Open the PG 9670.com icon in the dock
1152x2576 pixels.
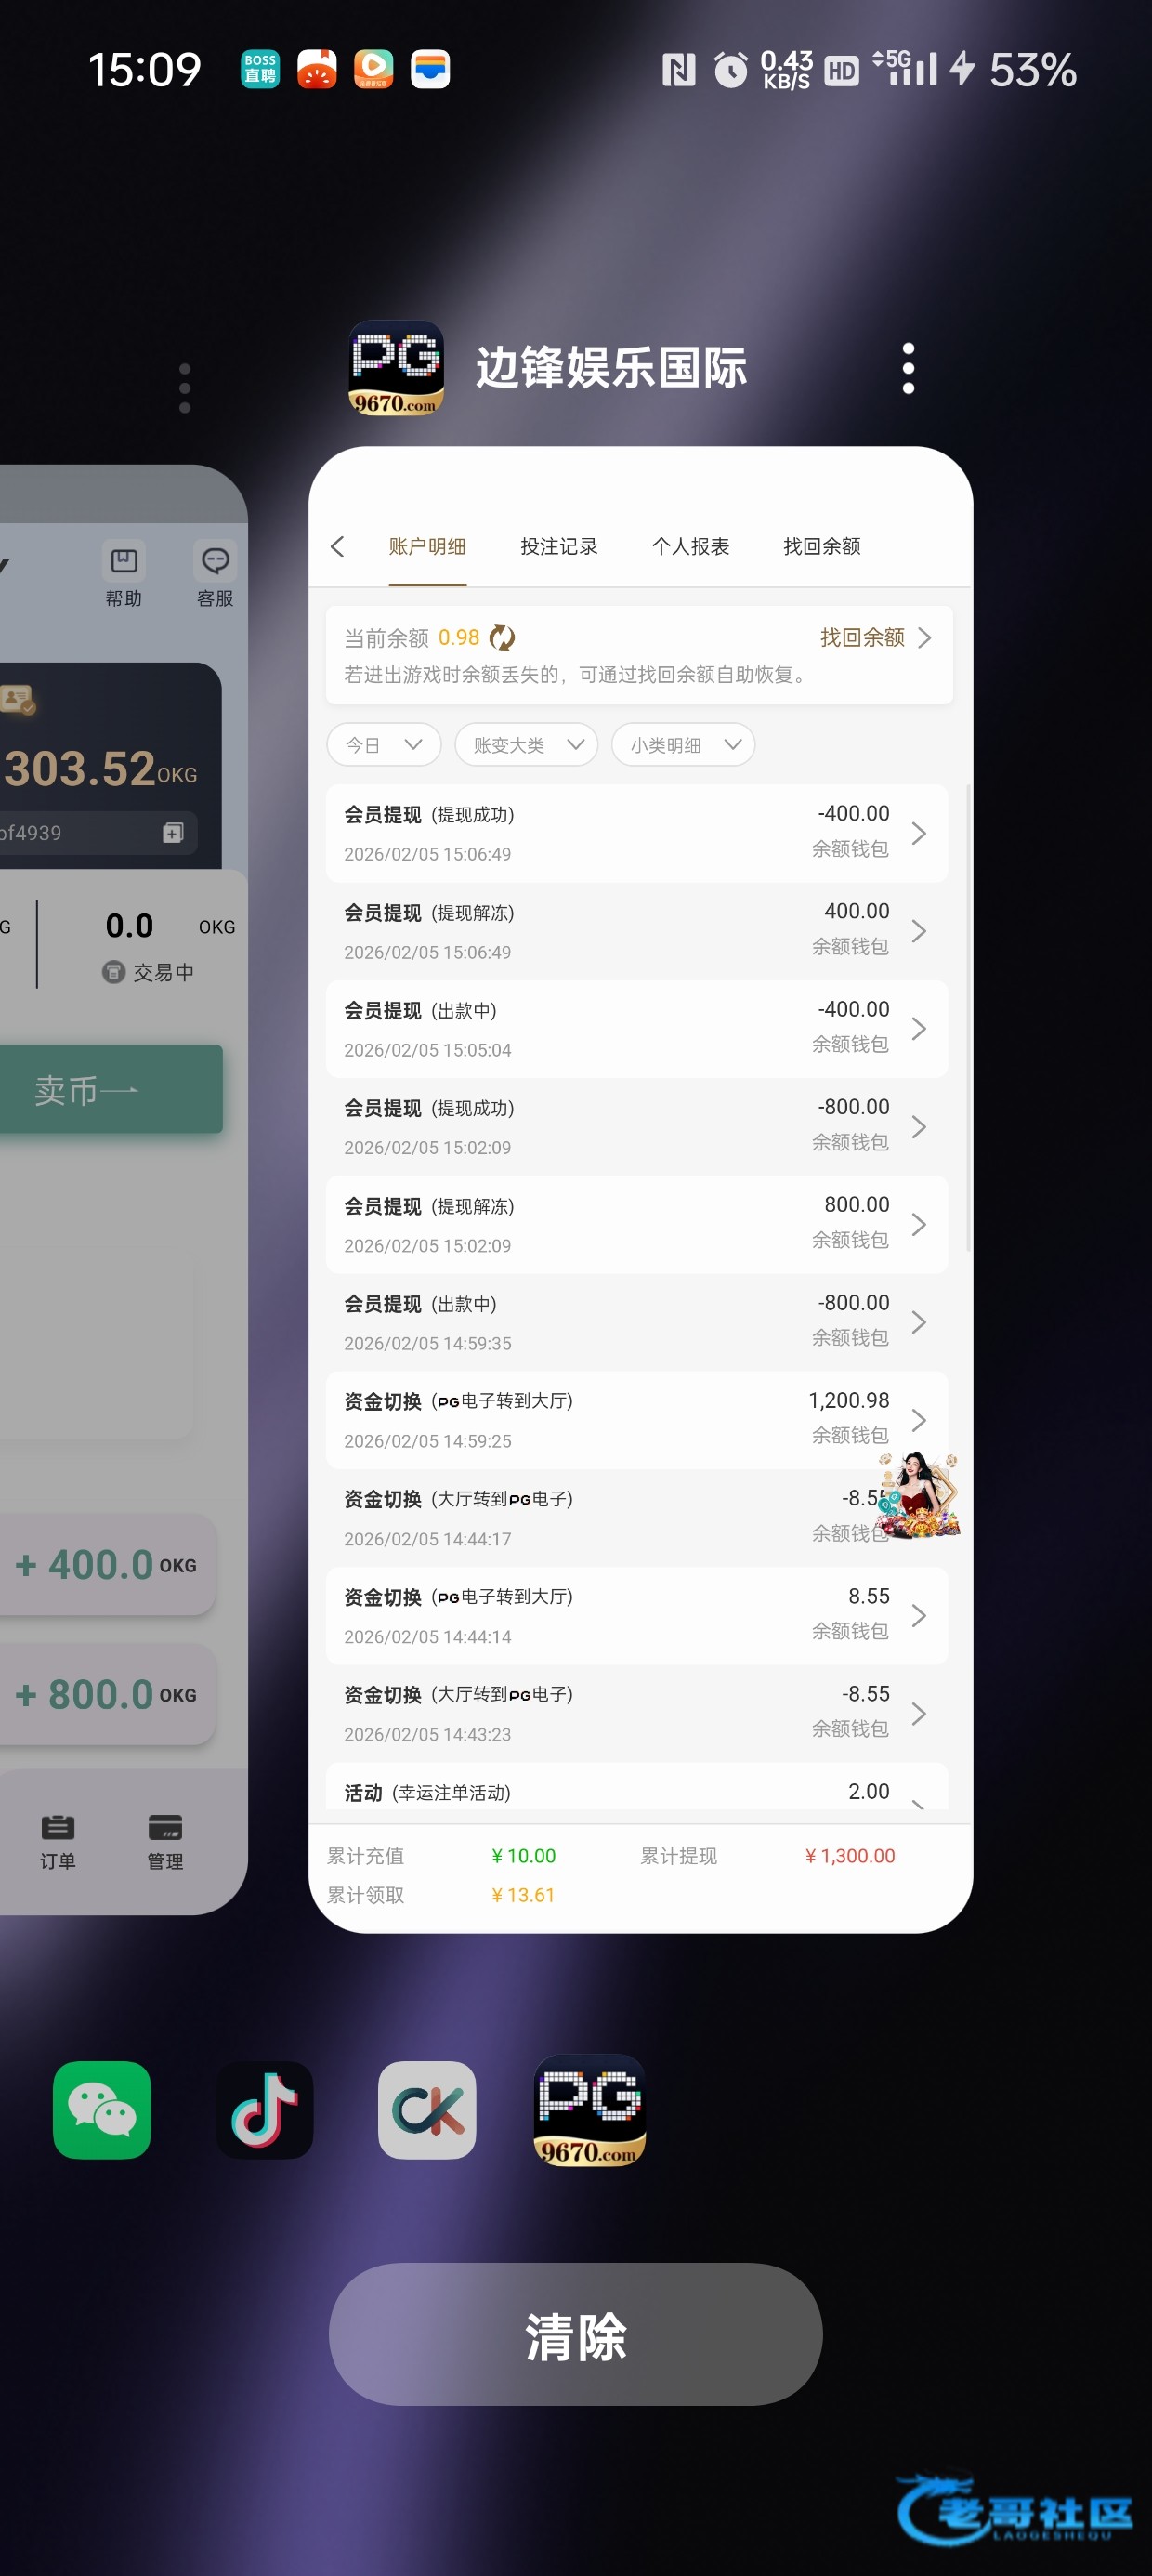[x=590, y=2110]
